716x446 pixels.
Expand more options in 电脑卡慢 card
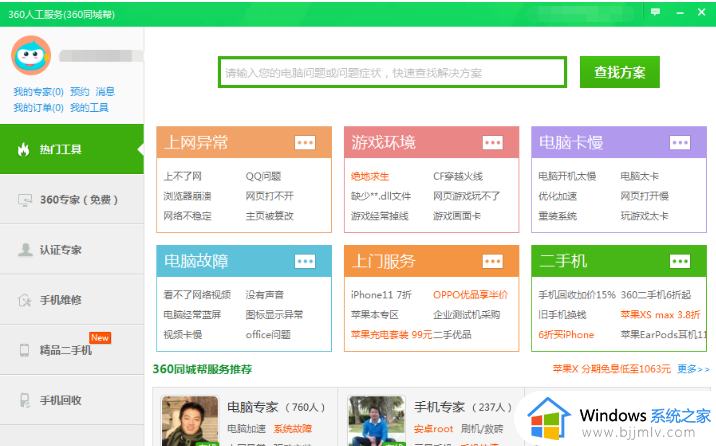click(x=680, y=143)
